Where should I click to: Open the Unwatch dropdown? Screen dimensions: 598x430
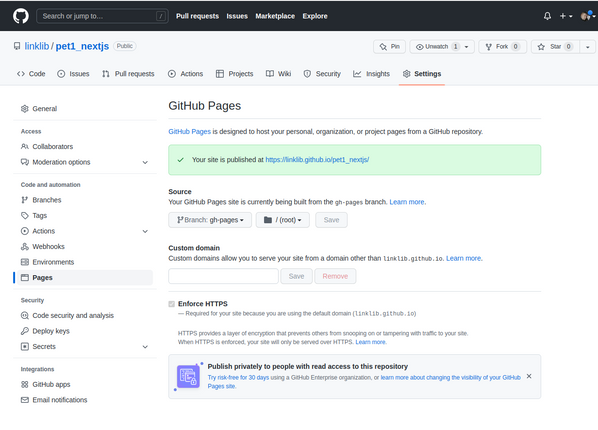pos(442,47)
